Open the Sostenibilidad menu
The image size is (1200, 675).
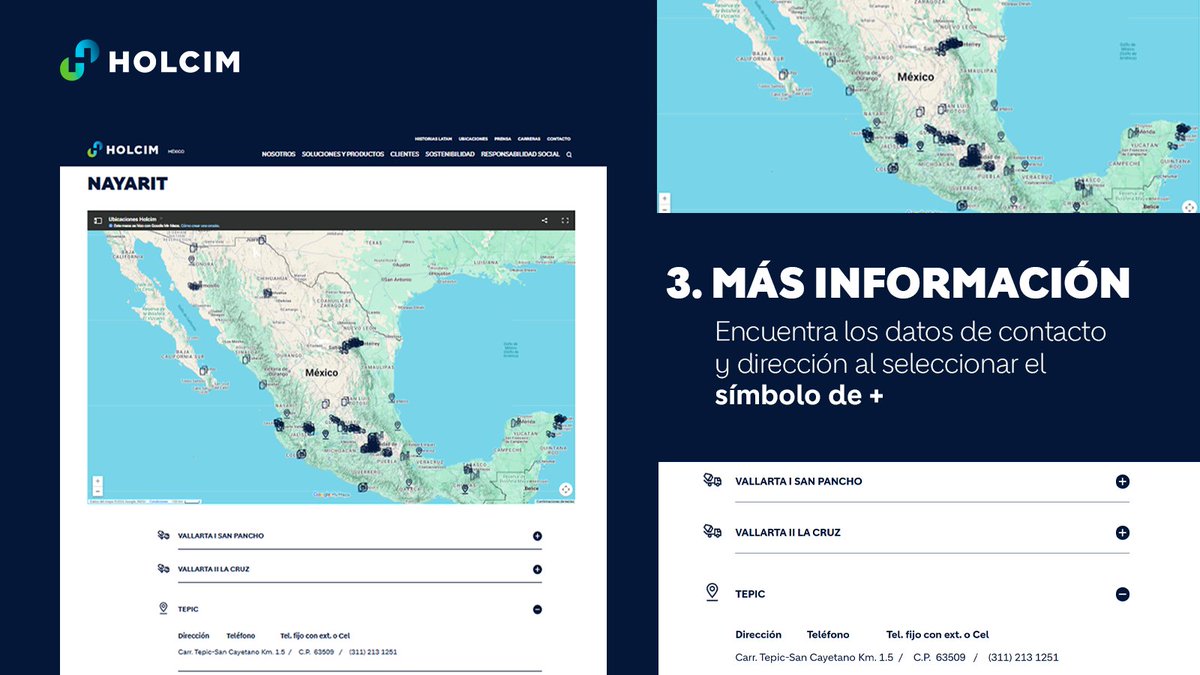[450, 155]
